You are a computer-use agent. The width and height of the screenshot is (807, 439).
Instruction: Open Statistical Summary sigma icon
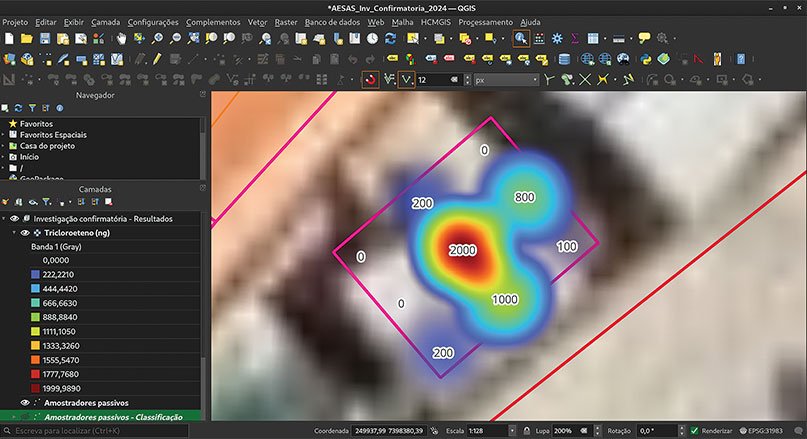(575, 38)
